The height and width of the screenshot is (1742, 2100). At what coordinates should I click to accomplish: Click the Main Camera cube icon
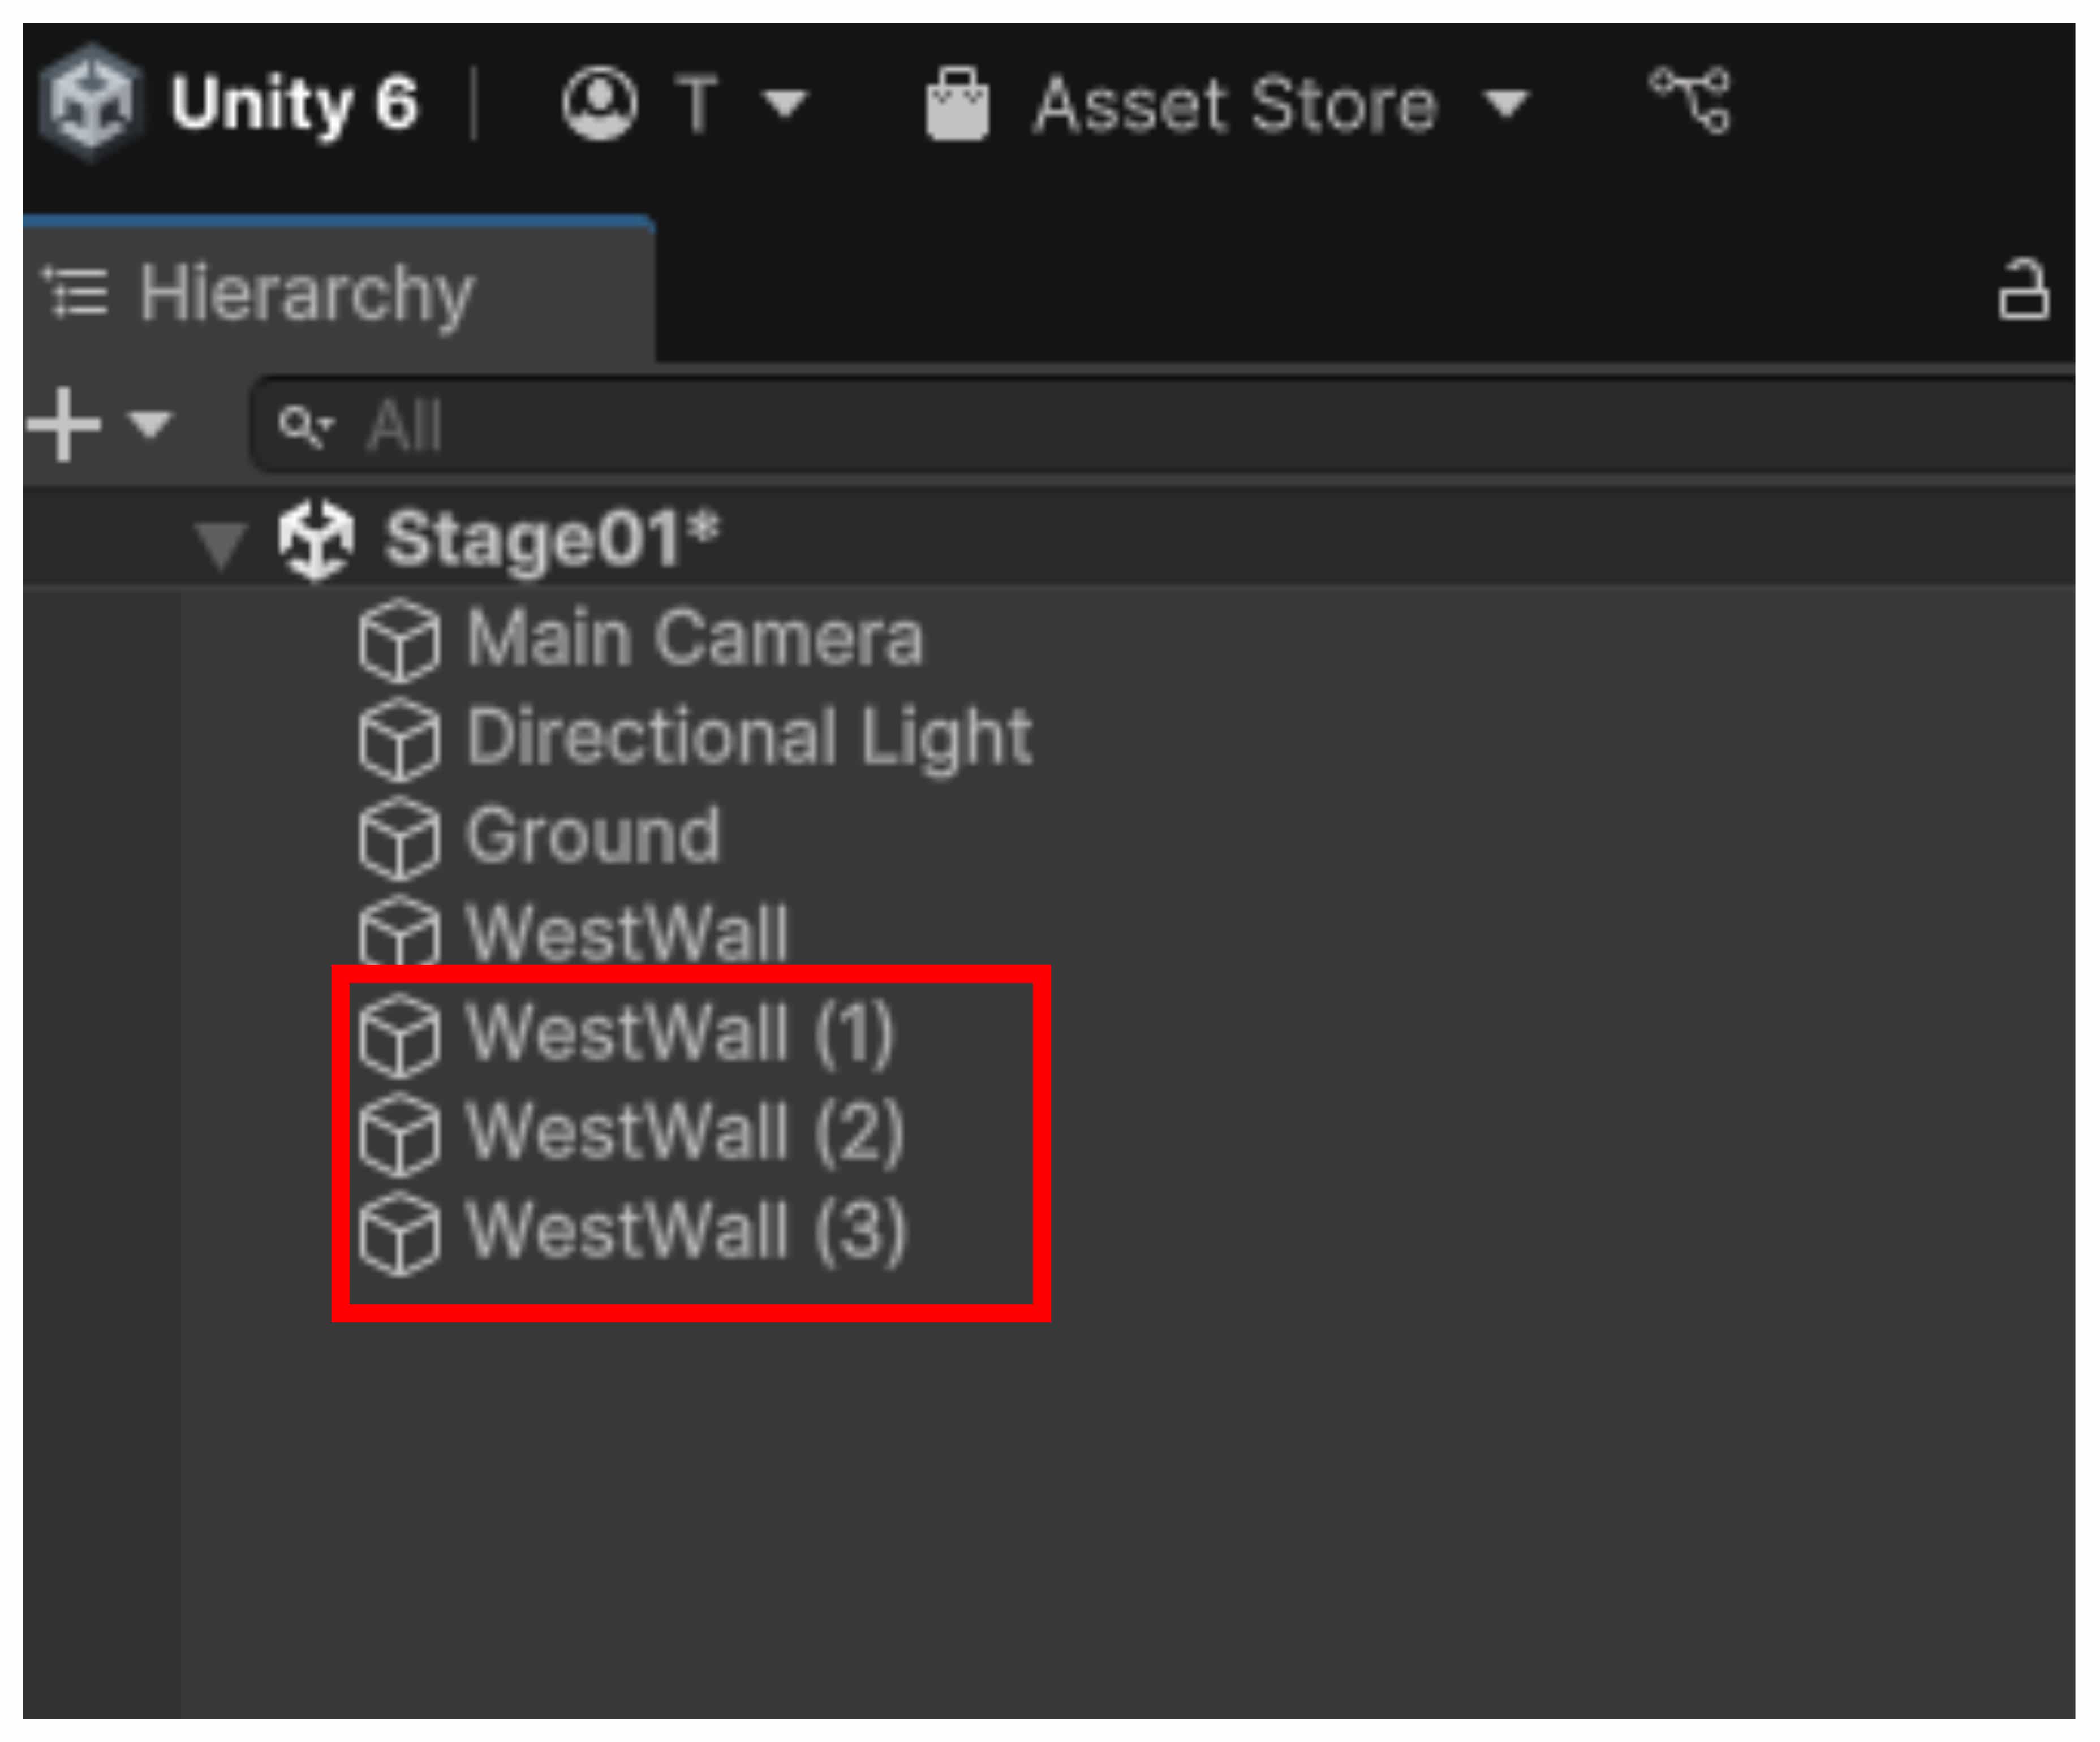399,640
